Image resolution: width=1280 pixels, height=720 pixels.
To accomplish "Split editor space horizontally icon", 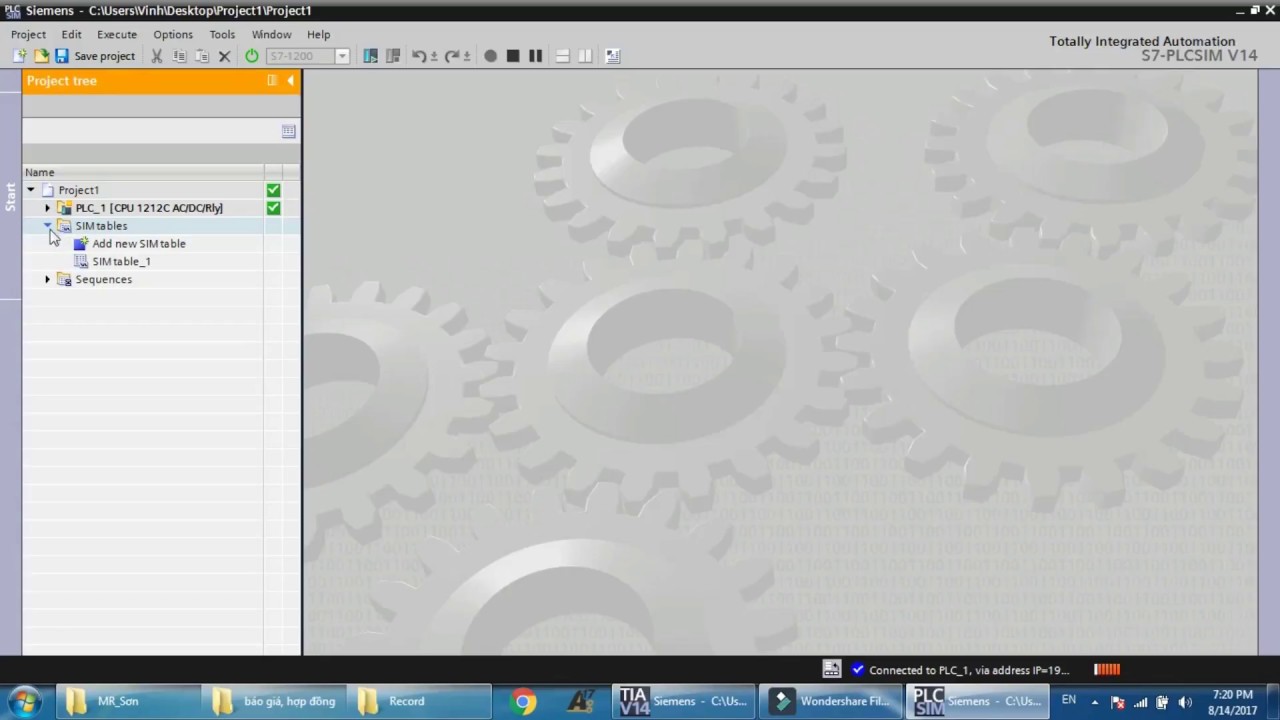I will [x=562, y=56].
